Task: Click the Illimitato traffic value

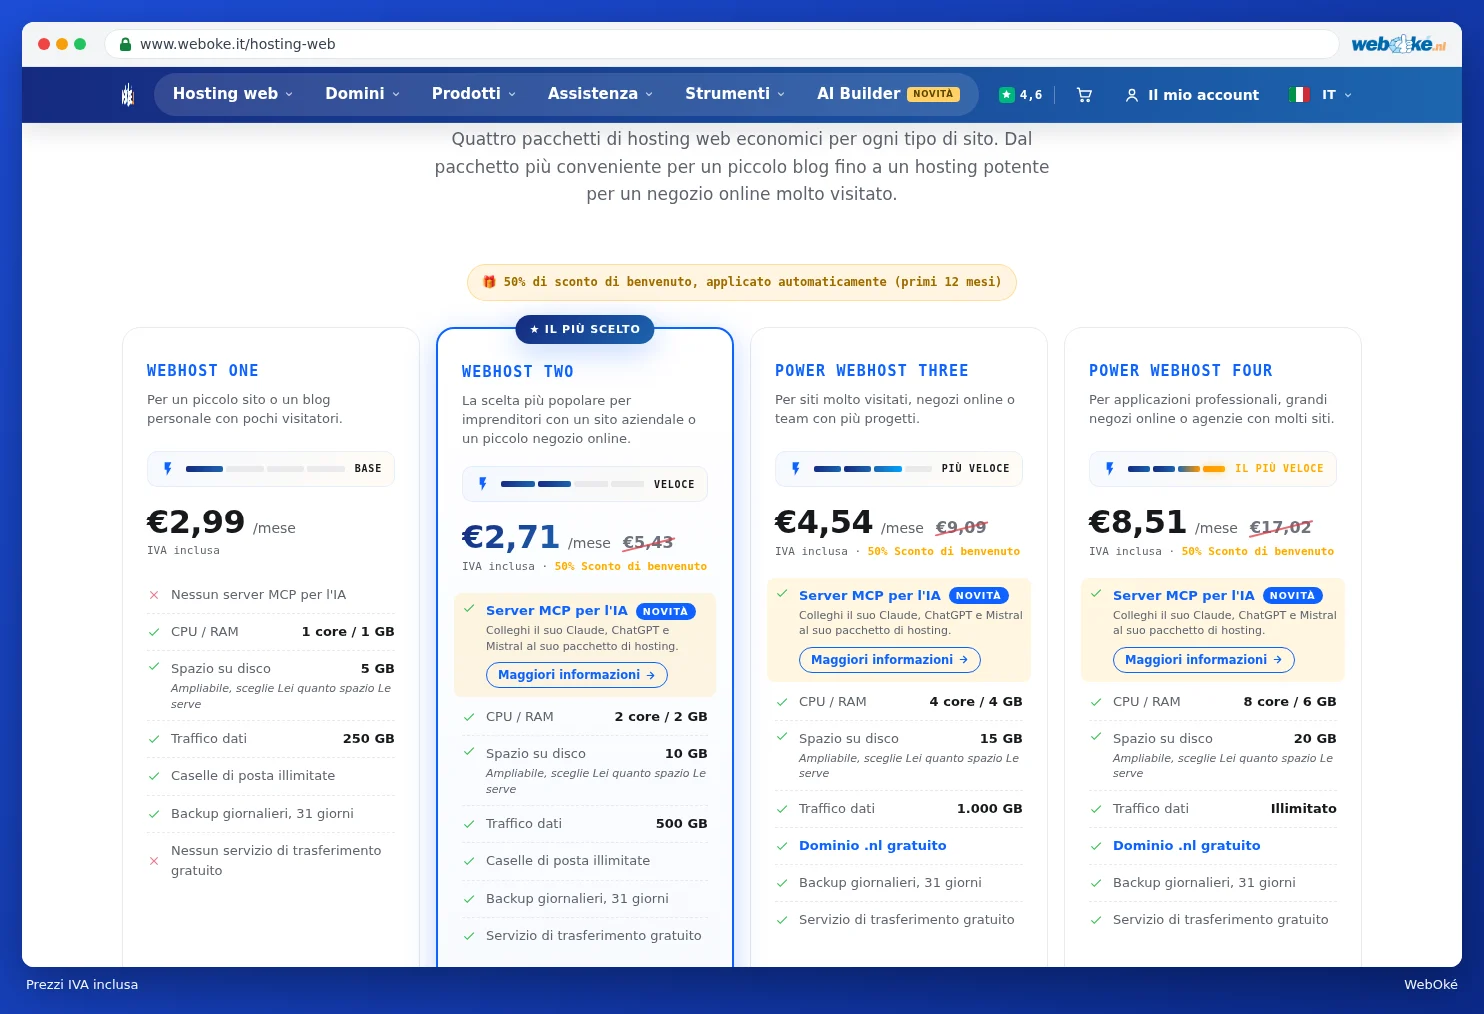Action: tap(1304, 809)
